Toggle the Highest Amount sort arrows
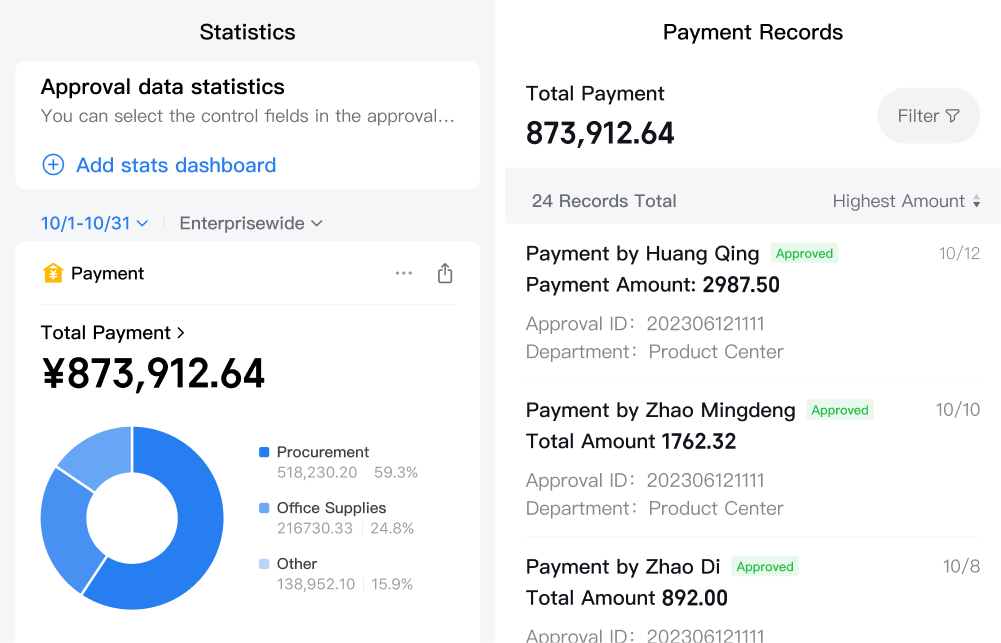 click(x=976, y=201)
